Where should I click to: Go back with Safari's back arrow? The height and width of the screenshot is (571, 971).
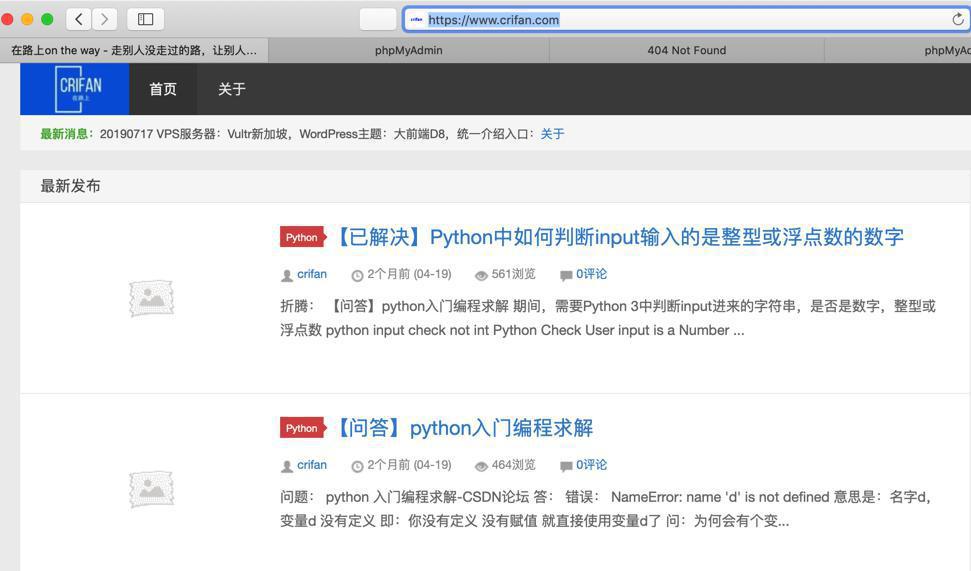(x=79, y=19)
